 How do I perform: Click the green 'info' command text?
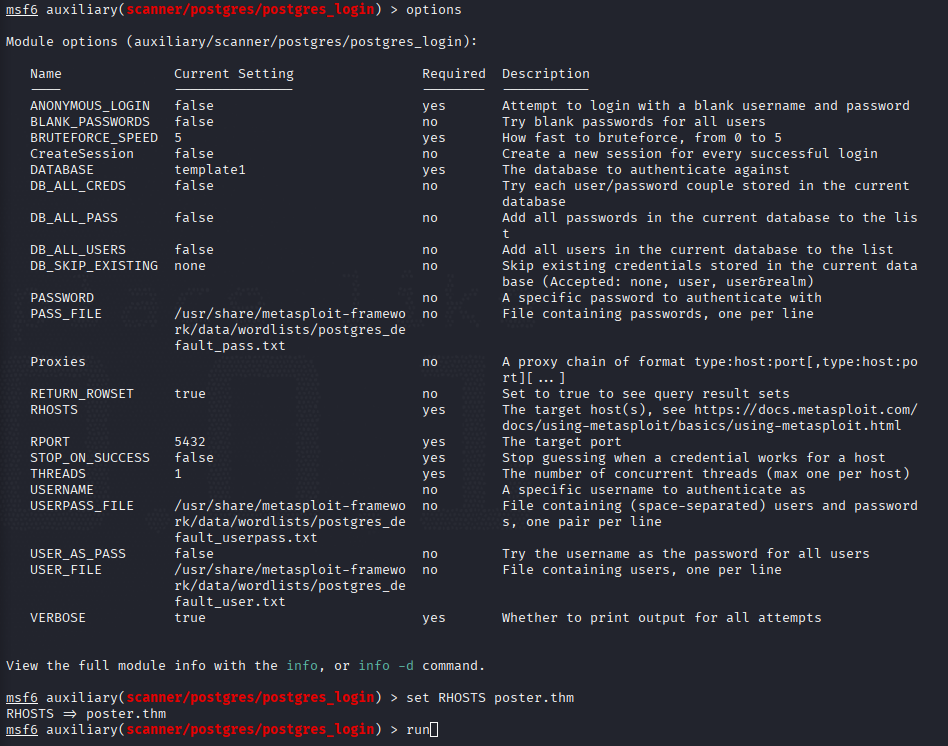(302, 666)
